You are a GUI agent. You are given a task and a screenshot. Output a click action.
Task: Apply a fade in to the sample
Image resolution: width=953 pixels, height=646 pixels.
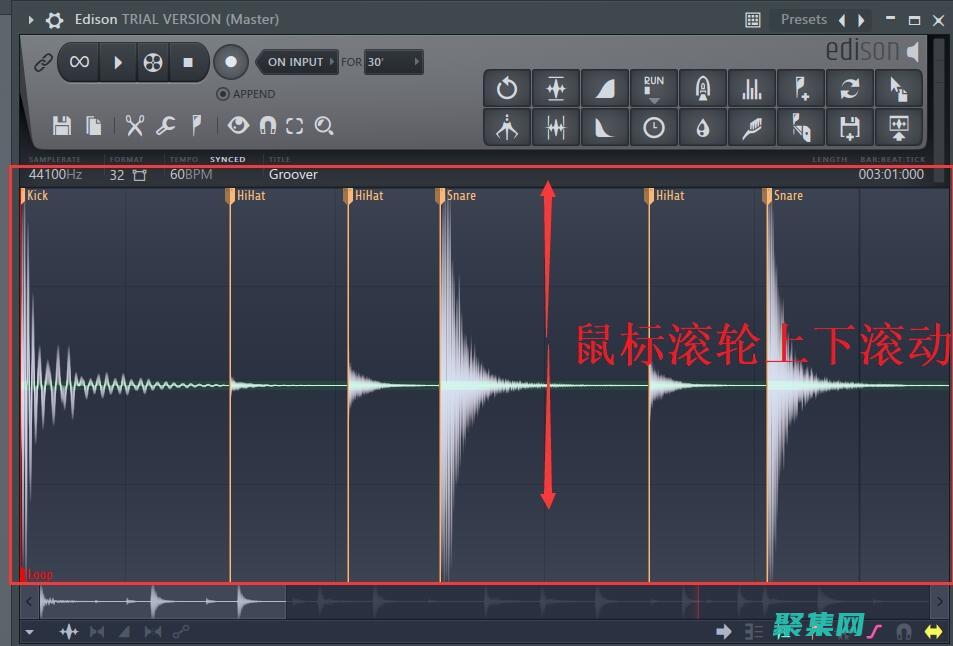(x=605, y=88)
